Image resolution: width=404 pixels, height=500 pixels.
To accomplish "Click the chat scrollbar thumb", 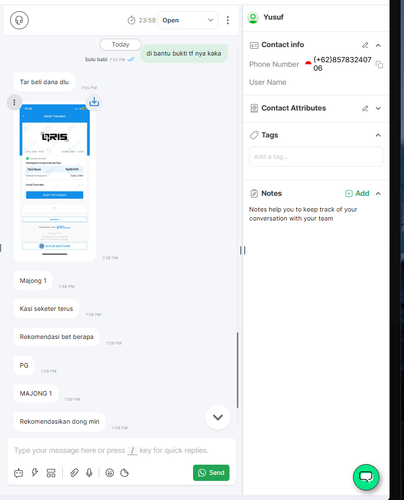I will point(237,370).
